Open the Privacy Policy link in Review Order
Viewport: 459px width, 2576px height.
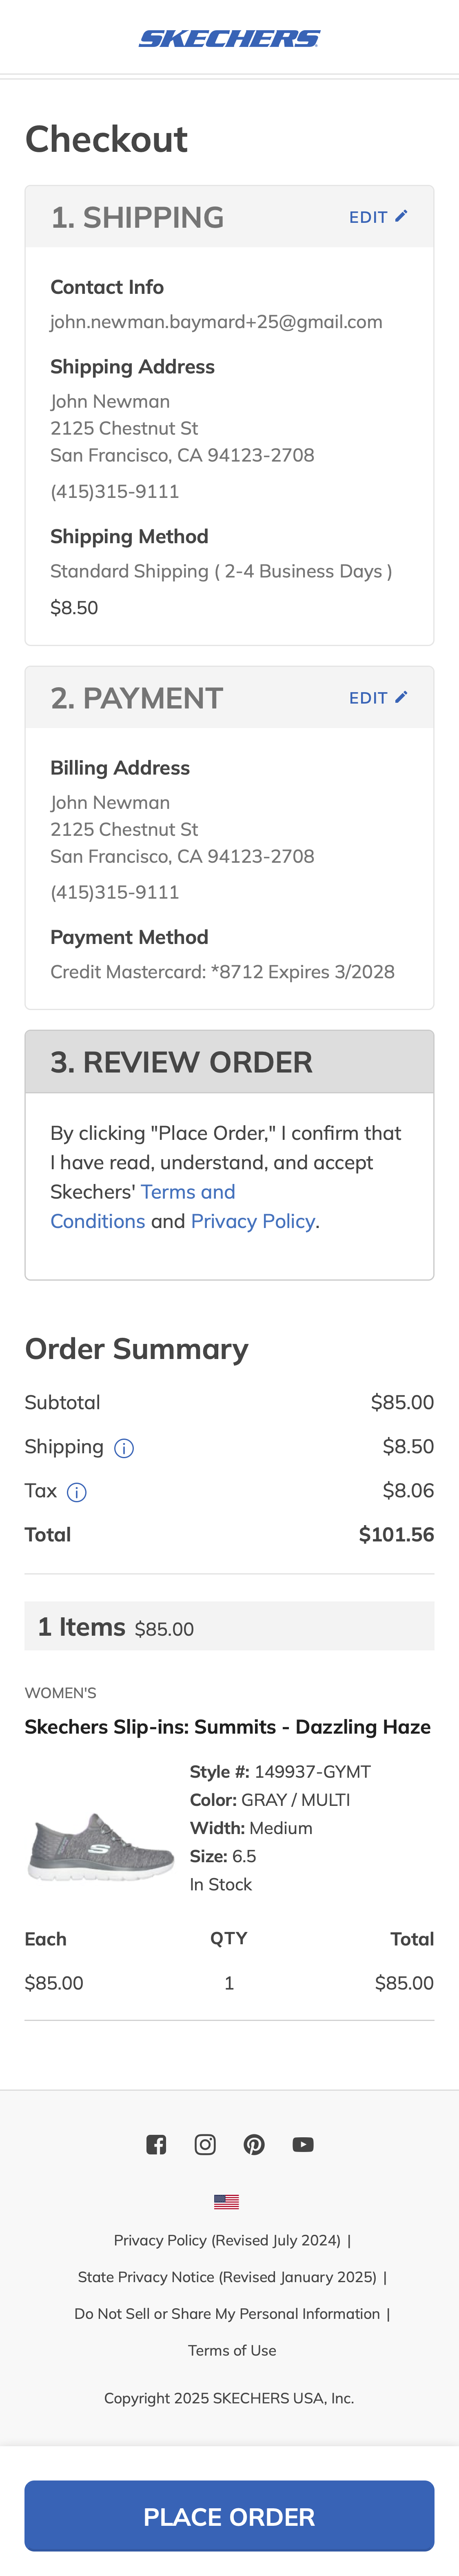pos(253,1221)
